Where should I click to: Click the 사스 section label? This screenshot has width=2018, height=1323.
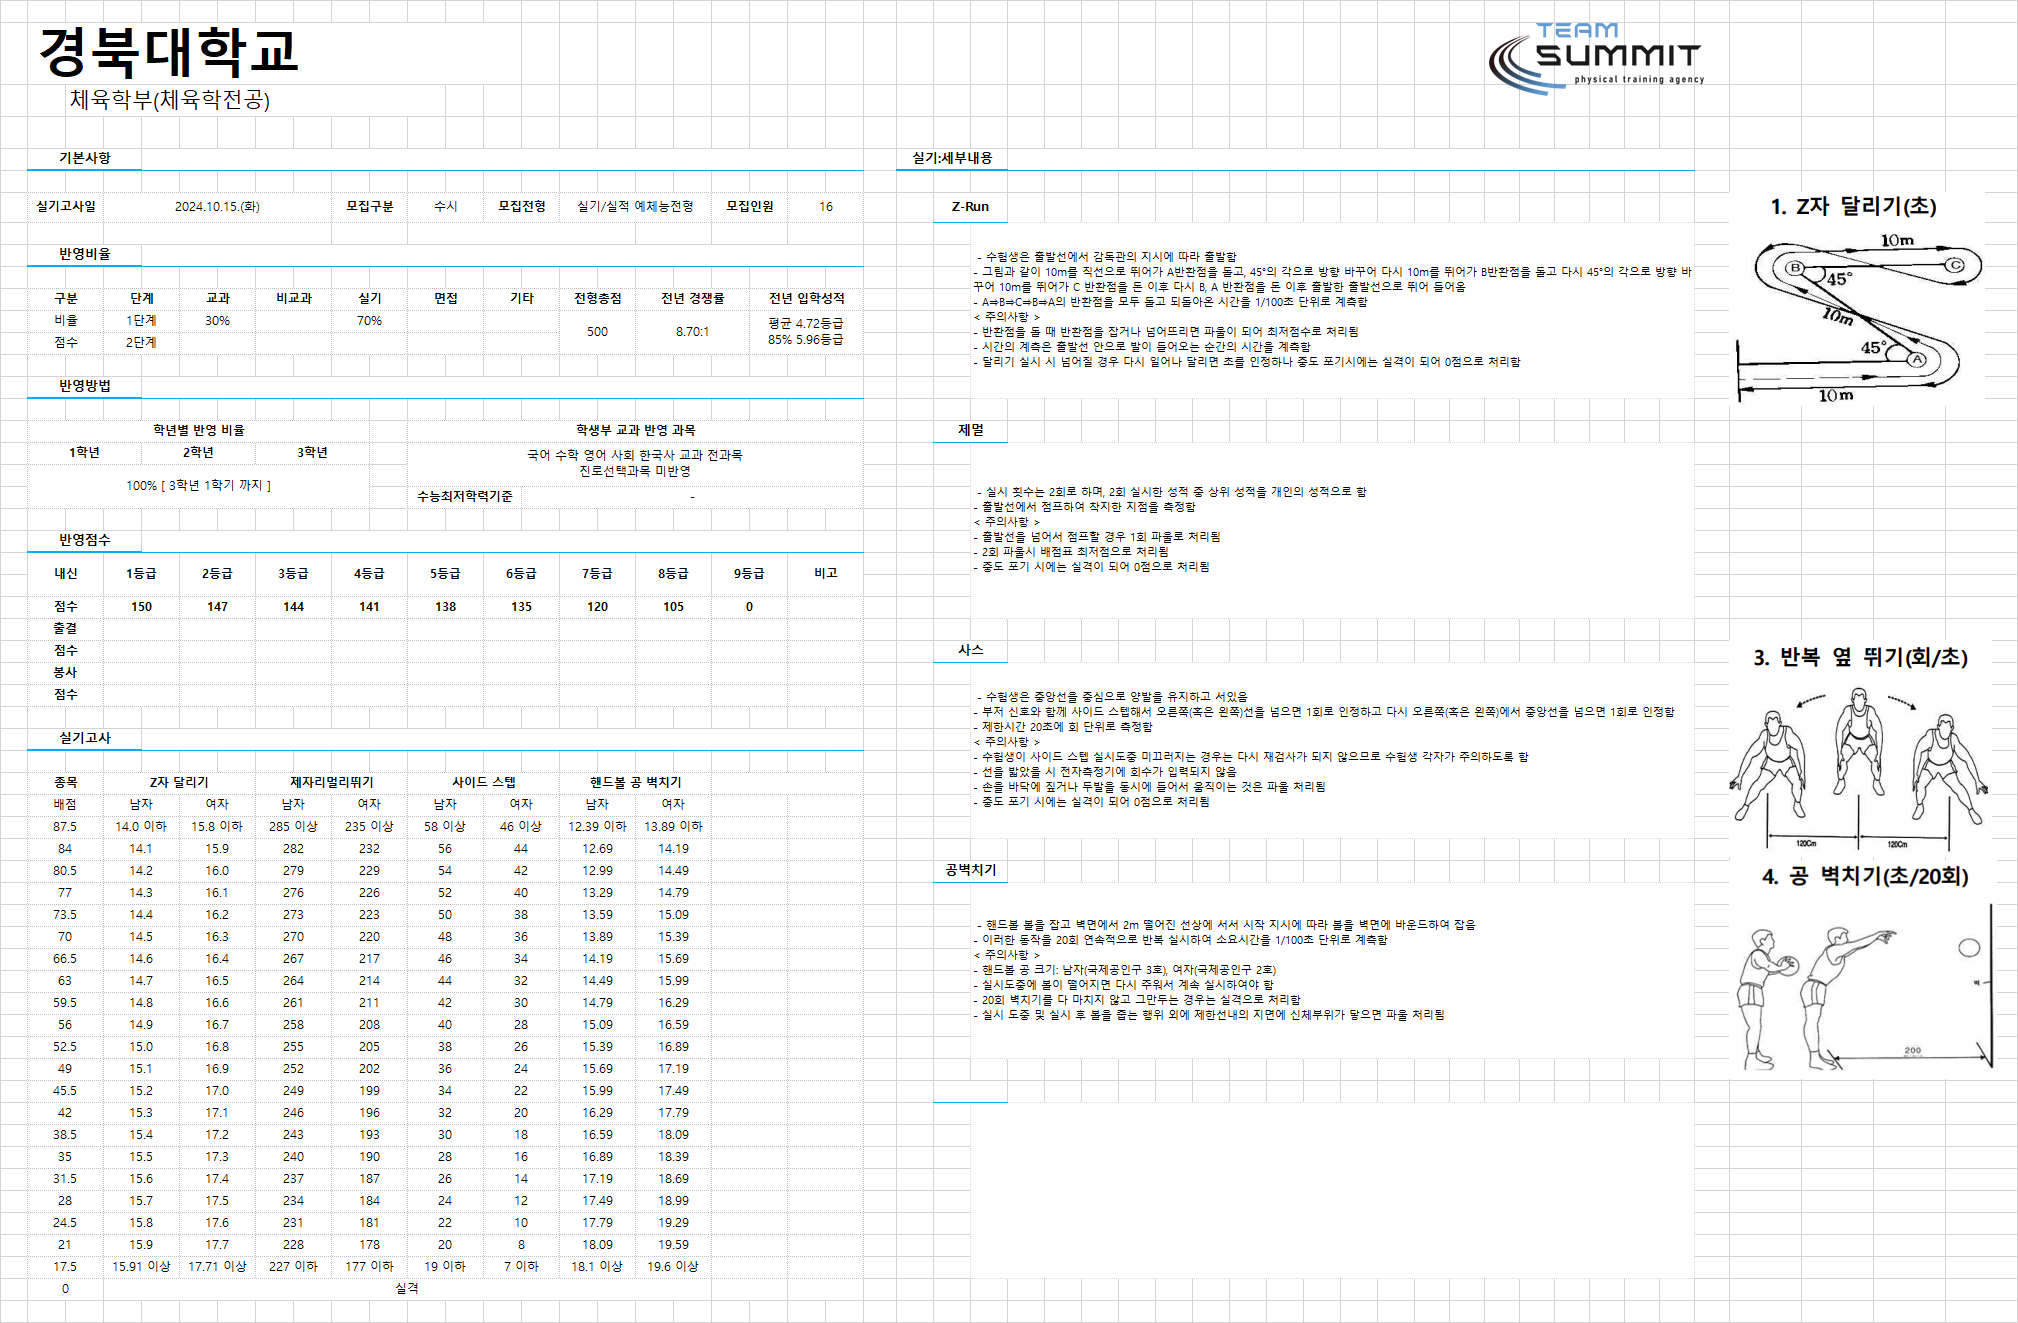pyautogui.click(x=971, y=650)
